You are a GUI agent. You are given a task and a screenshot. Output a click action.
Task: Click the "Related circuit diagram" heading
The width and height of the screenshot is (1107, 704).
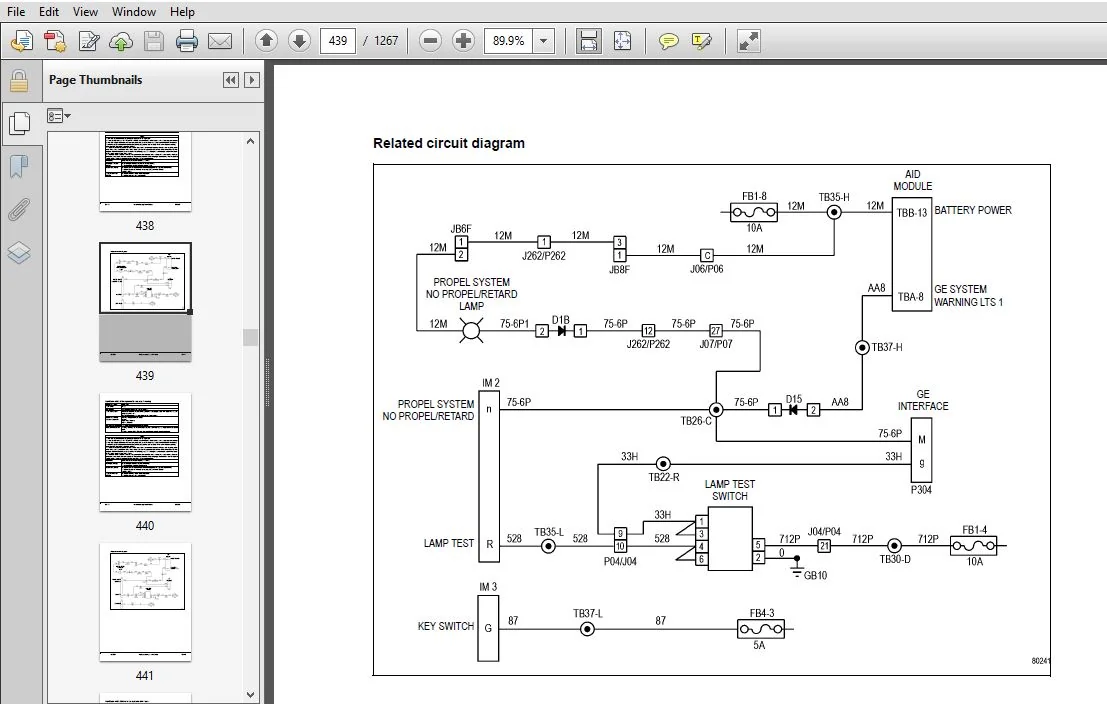(x=449, y=143)
